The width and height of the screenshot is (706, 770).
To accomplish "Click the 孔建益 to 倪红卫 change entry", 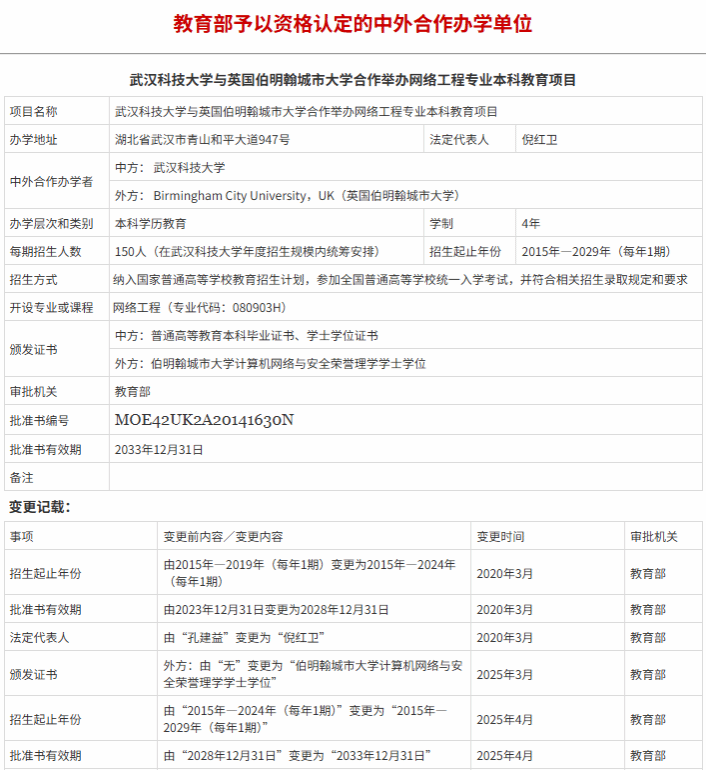I will click(x=246, y=637).
